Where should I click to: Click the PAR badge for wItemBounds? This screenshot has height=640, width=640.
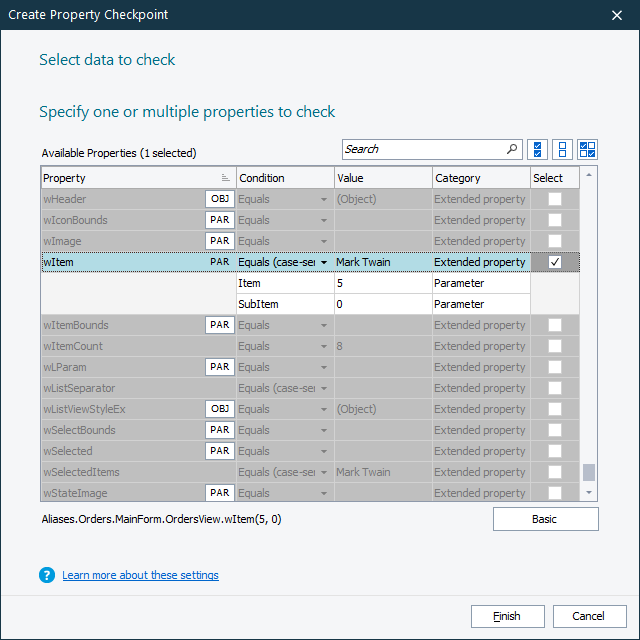[x=220, y=325]
